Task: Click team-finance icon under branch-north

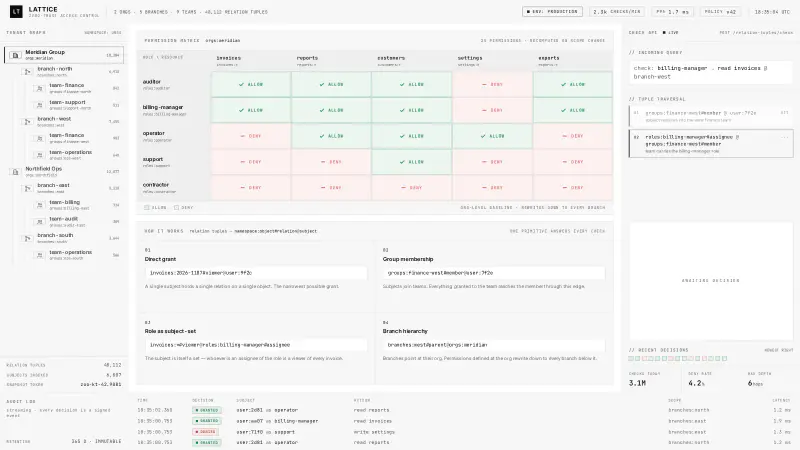Action: coord(39,88)
